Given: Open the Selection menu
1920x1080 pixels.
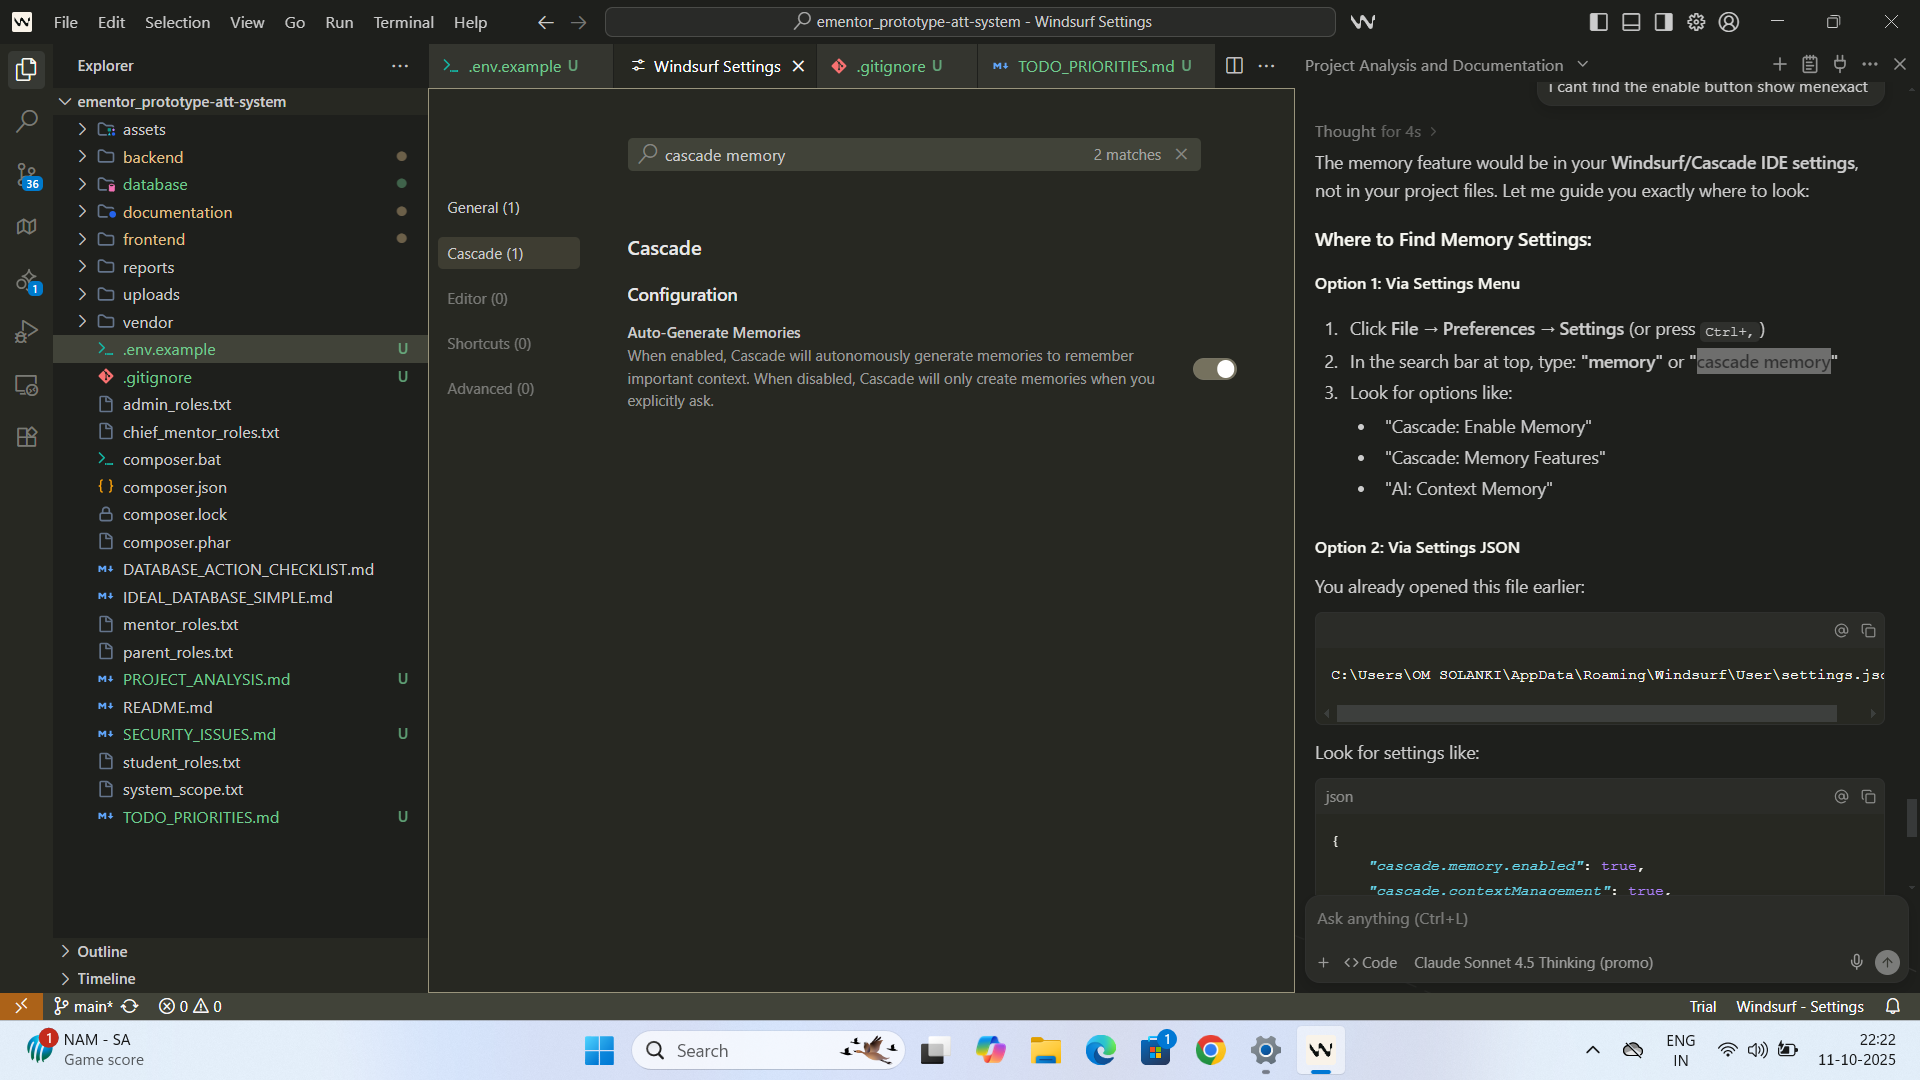Looking at the screenshot, I should 177,22.
